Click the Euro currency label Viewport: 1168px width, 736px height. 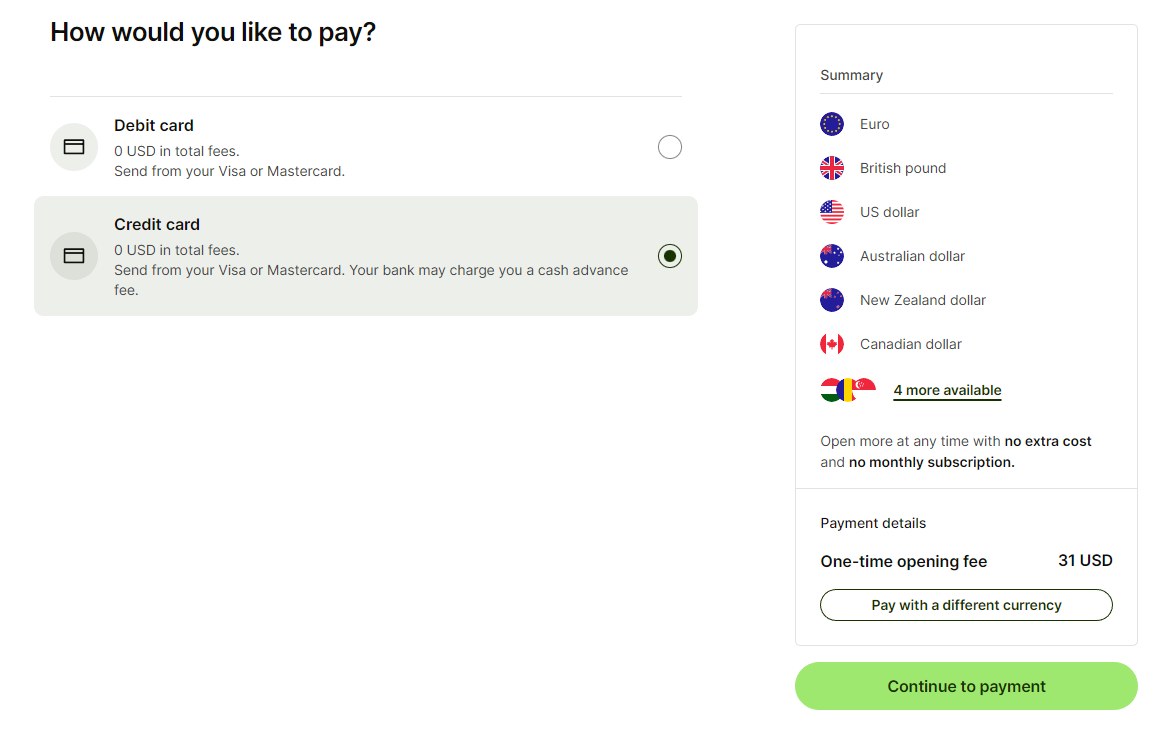point(875,124)
